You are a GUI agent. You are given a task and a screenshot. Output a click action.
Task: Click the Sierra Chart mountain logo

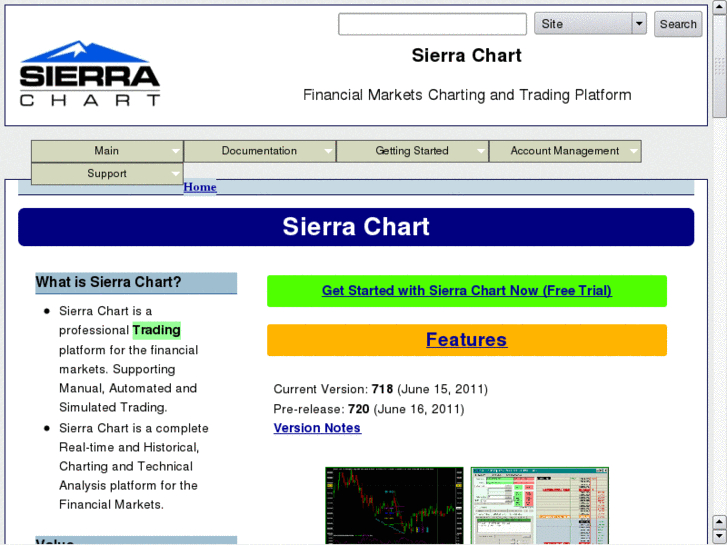pyautogui.click(x=90, y=73)
